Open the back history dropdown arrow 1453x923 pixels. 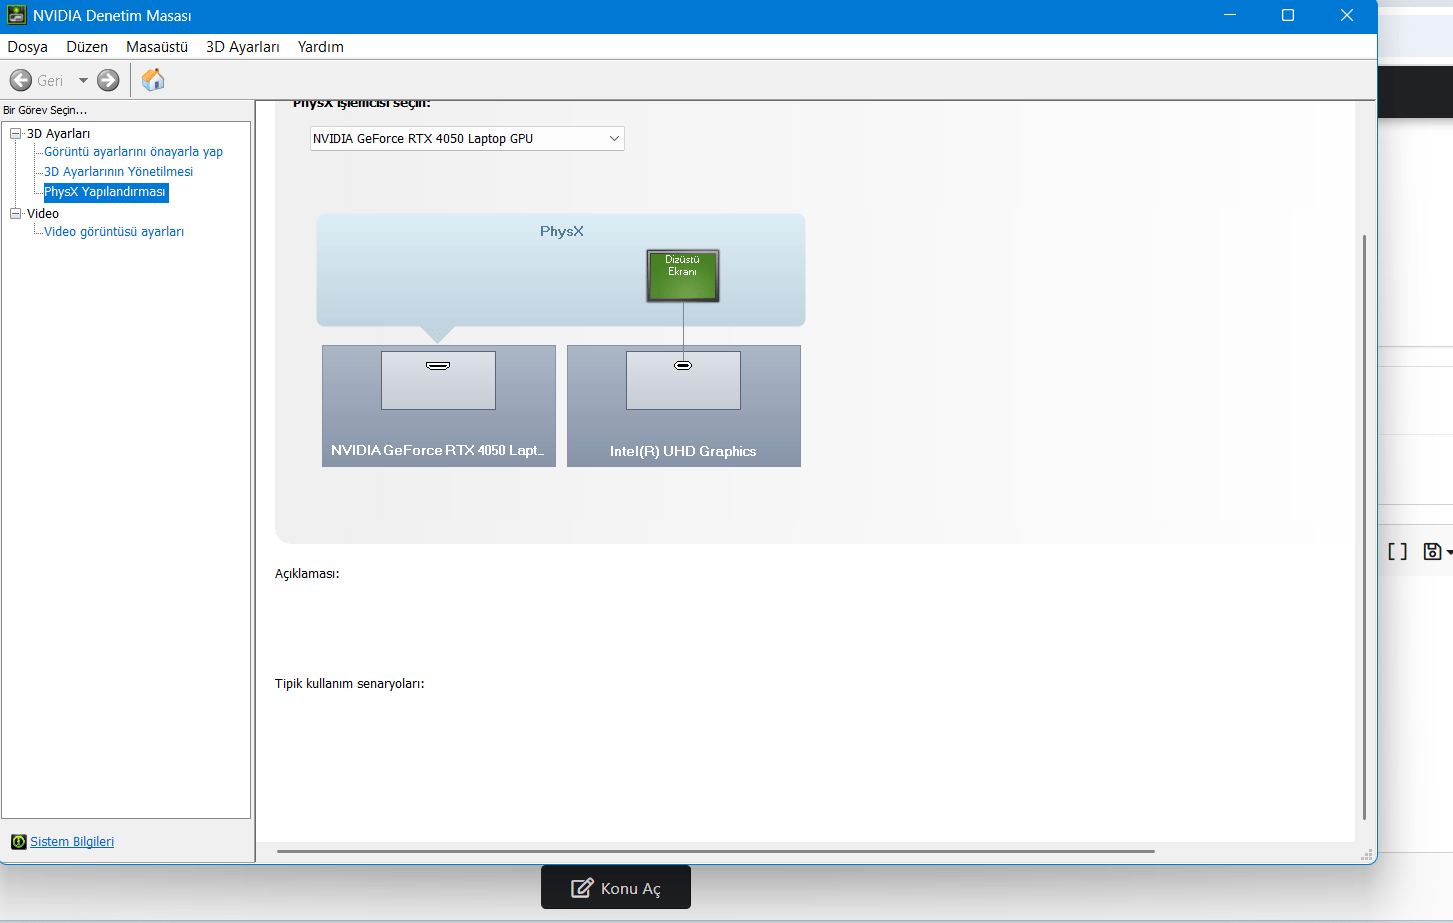(83, 80)
